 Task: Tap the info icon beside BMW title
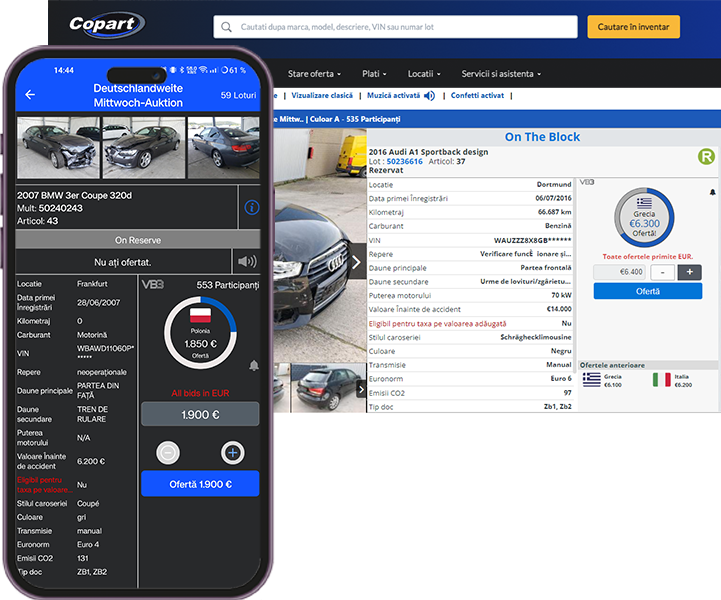tap(252, 207)
